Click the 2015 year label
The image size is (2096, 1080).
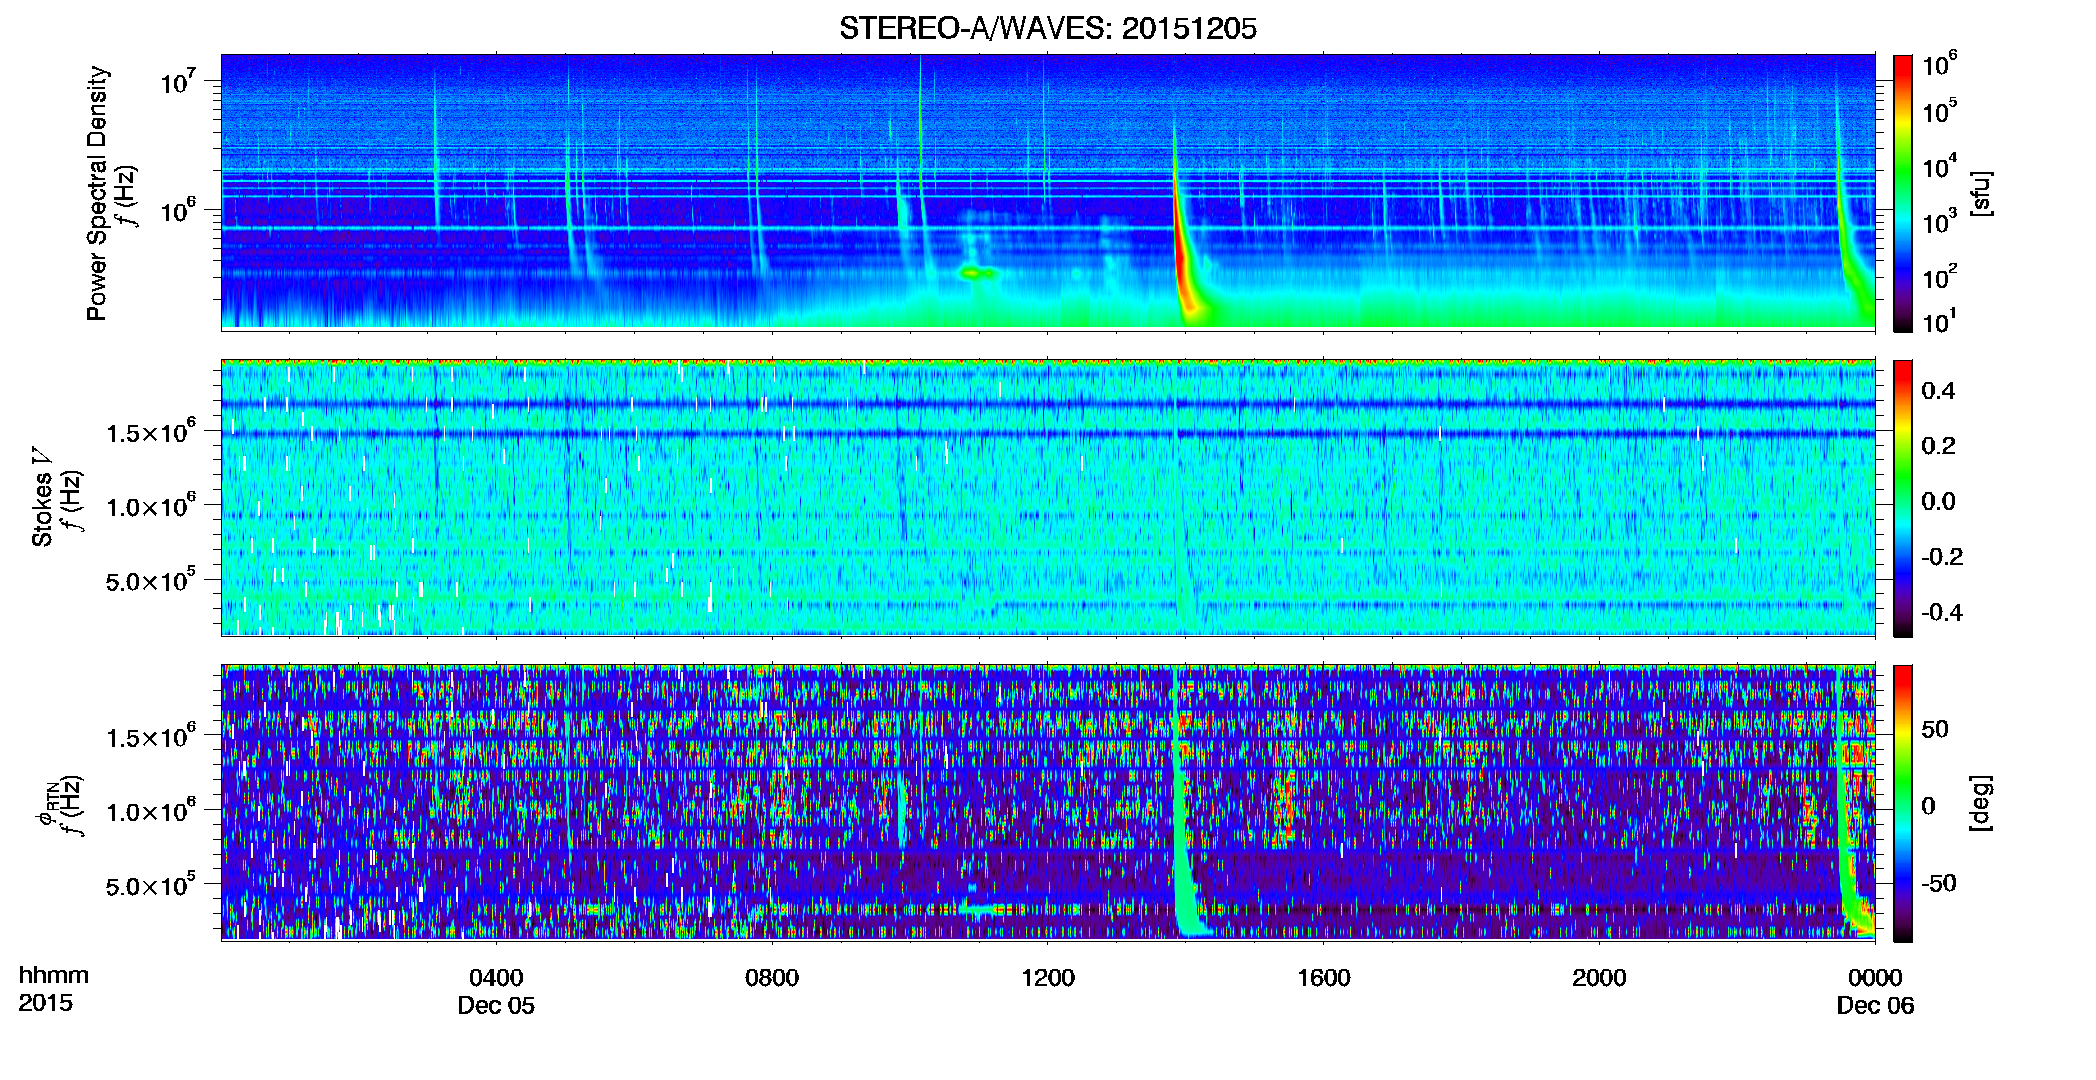45,1003
